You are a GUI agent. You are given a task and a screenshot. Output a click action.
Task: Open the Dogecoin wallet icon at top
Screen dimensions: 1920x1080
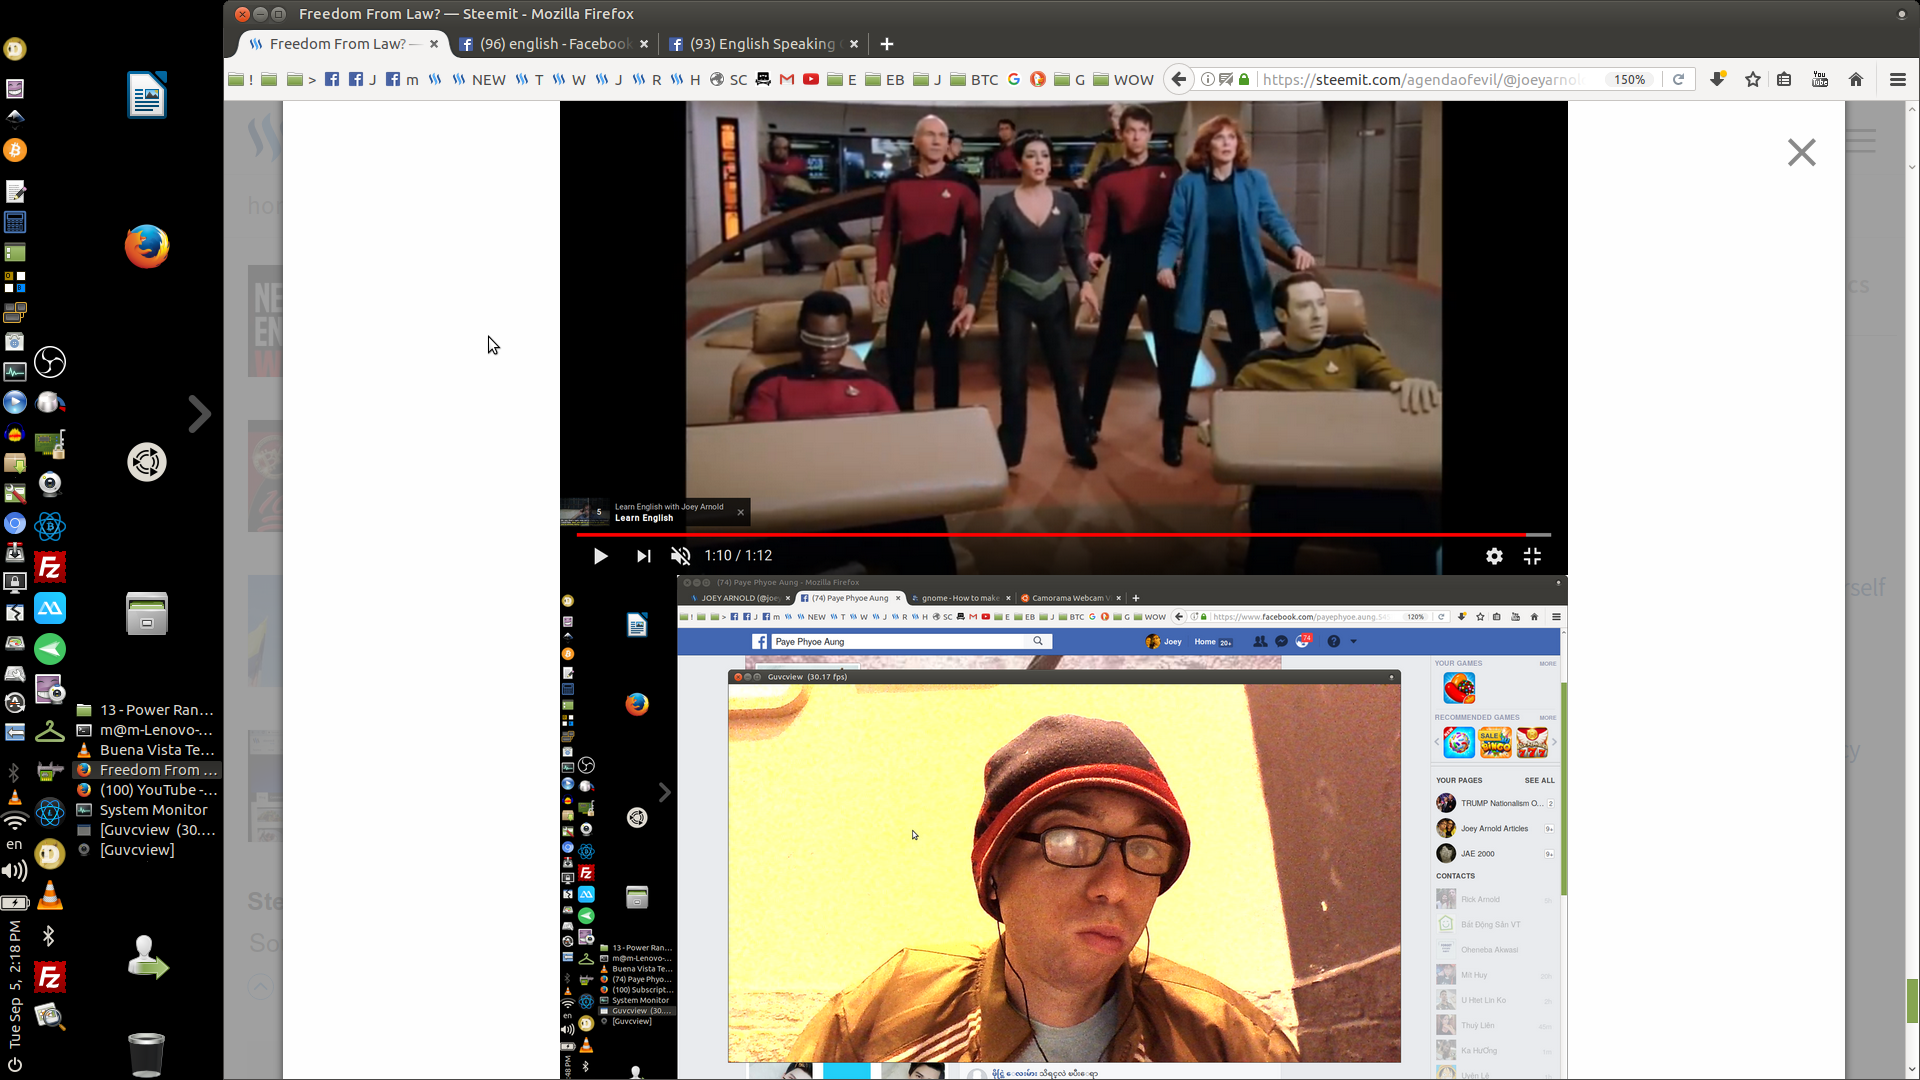15,48
